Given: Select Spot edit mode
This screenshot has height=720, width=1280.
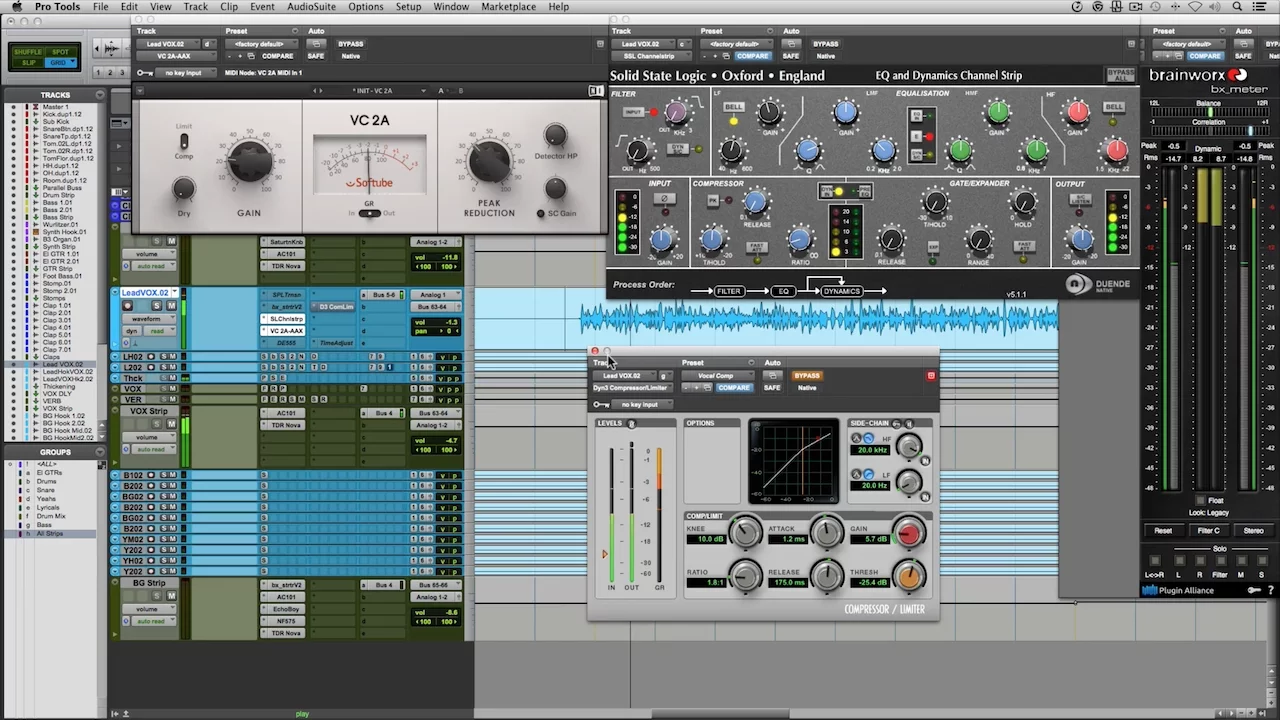Looking at the screenshot, I should pos(60,51).
